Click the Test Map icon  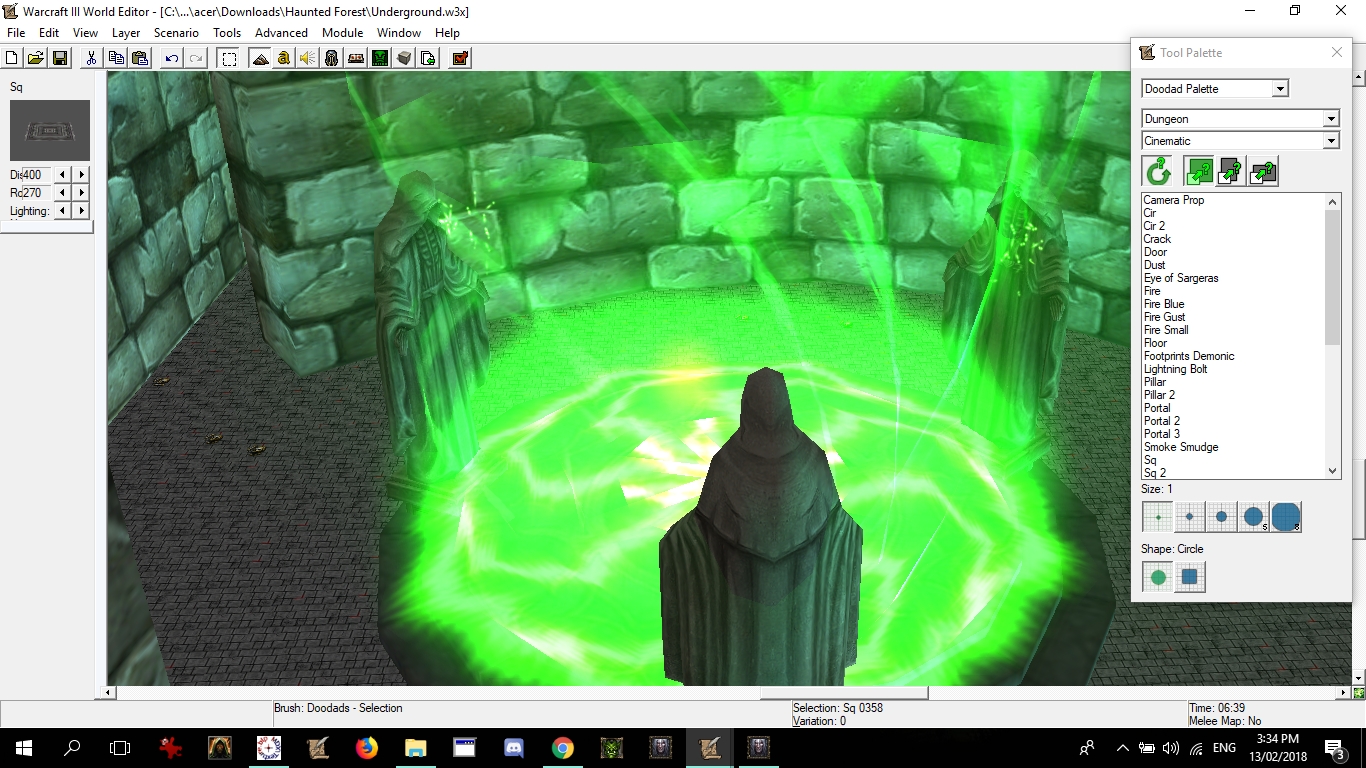point(460,58)
